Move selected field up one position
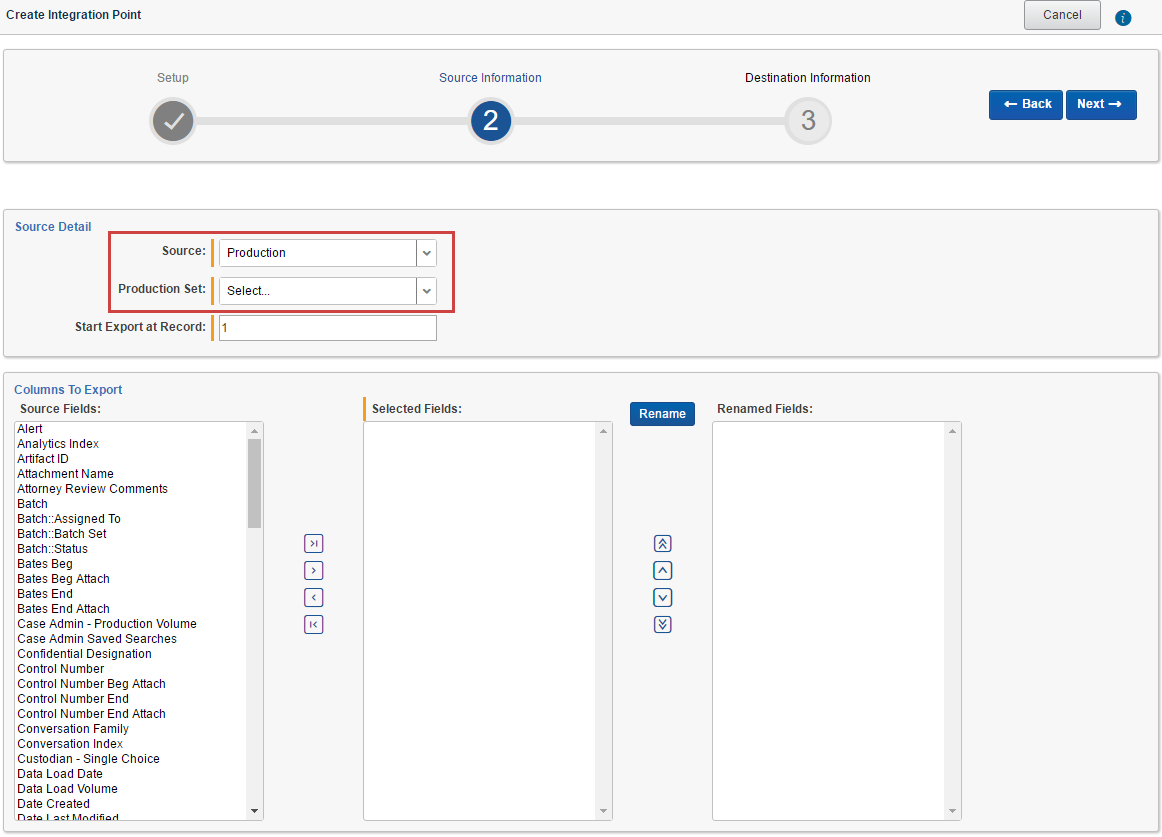This screenshot has width=1162, height=837. (663, 570)
